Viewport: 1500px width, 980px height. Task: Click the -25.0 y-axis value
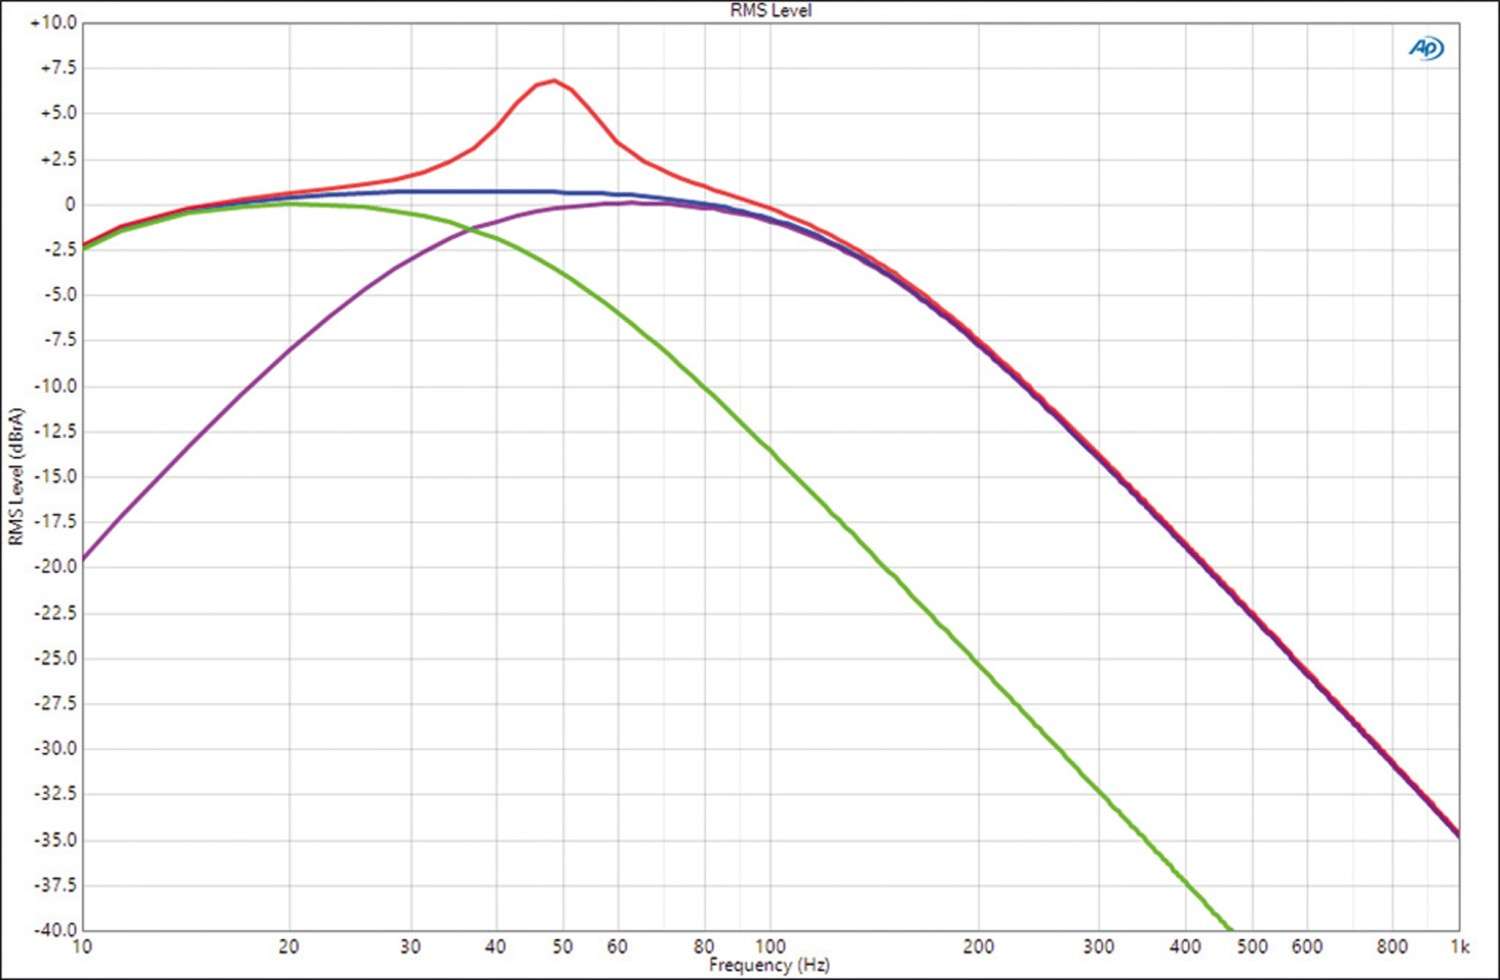[54, 658]
